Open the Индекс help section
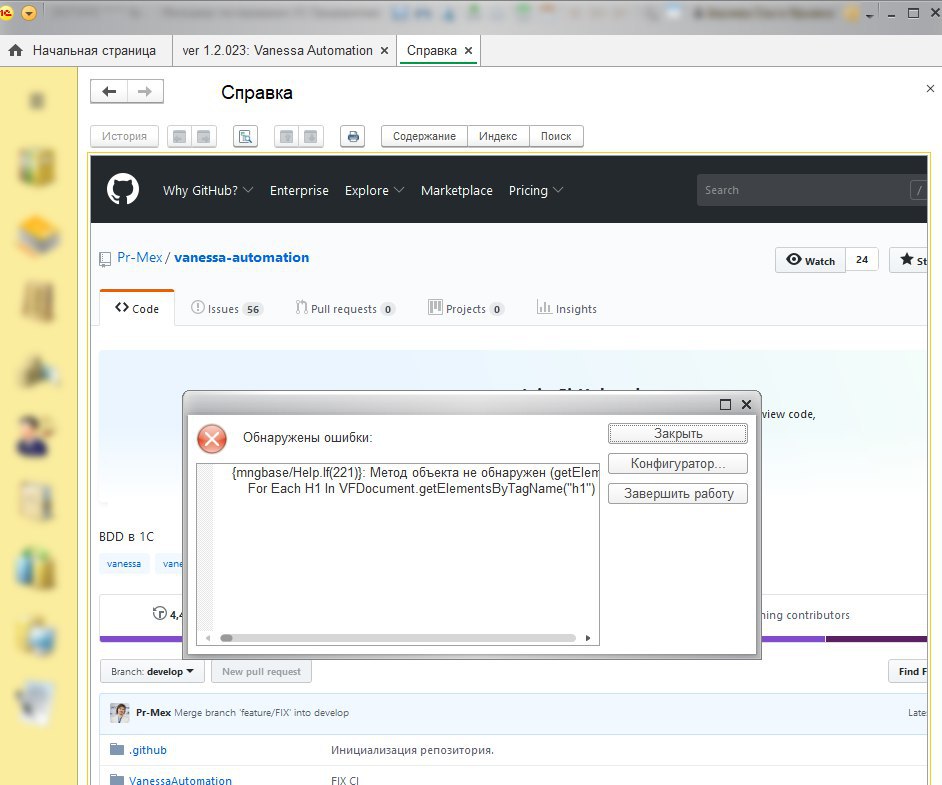942x785 pixels. point(498,136)
